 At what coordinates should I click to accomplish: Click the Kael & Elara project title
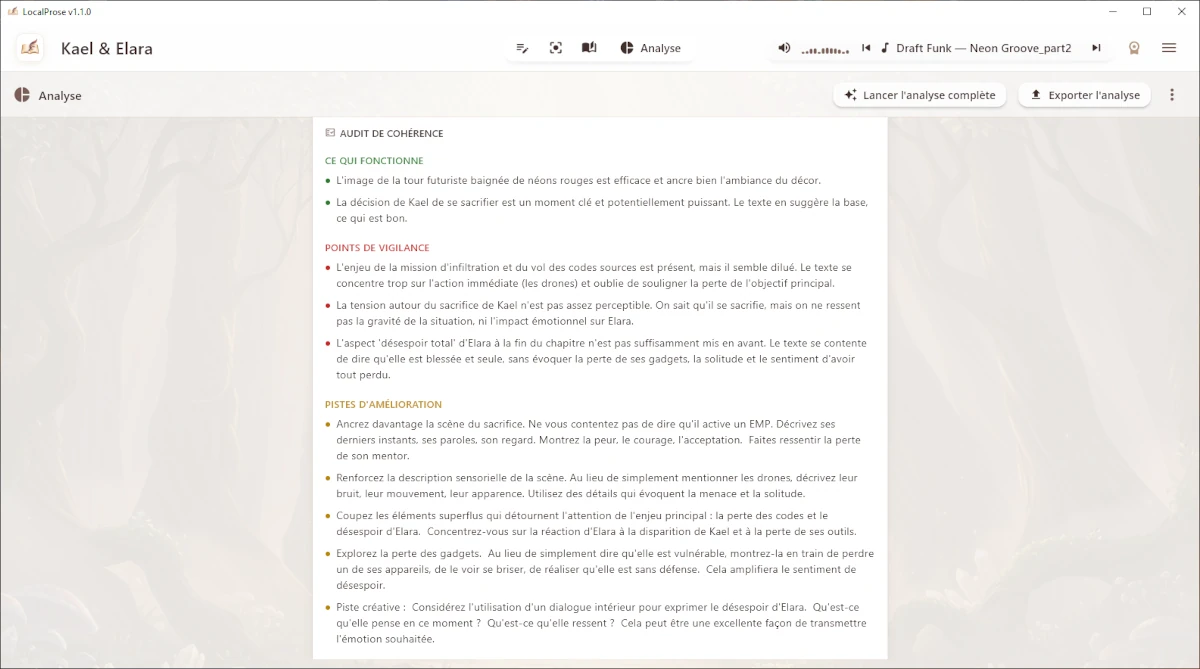pos(107,48)
